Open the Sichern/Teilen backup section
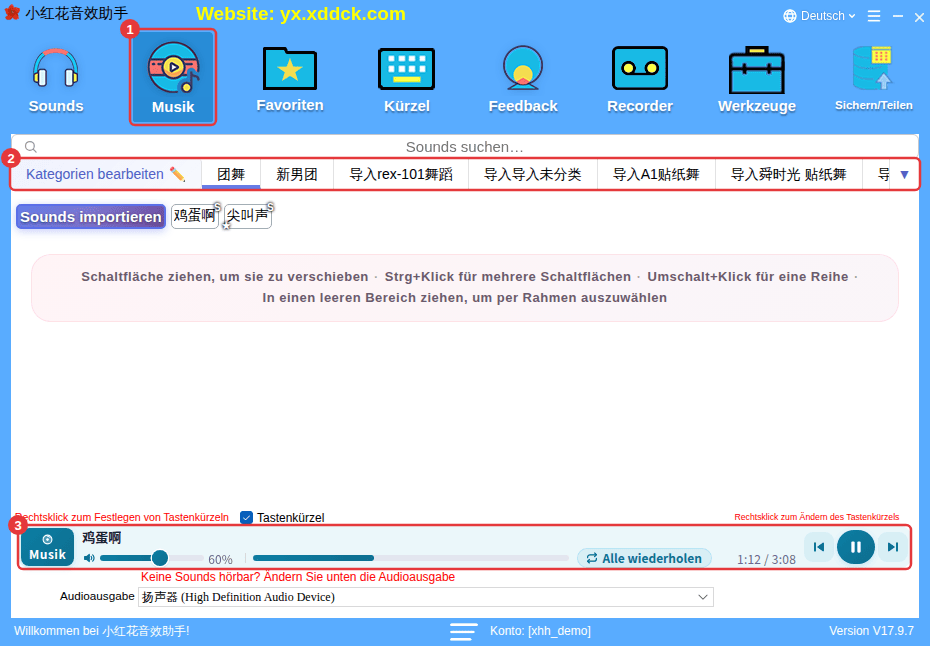Screen dimensions: 930x646 click(873, 80)
